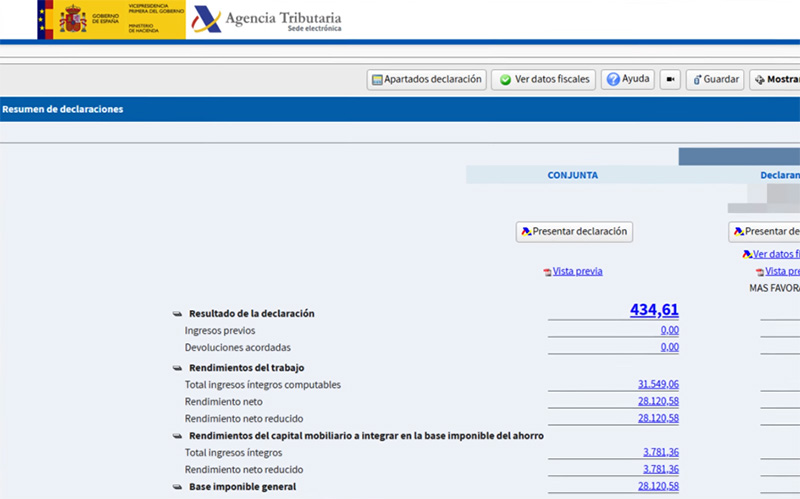Open result amount 434,61

pyautogui.click(x=654, y=310)
